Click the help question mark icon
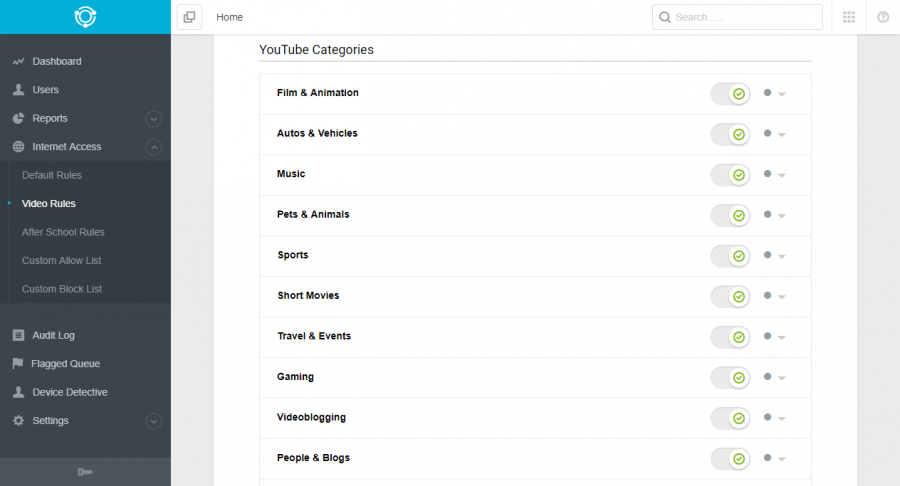This screenshot has width=900, height=486. [883, 17]
